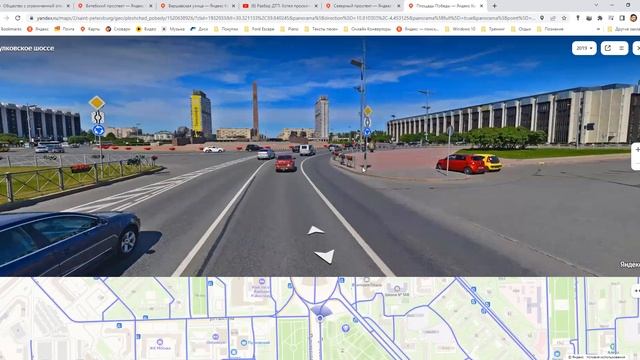This screenshot has height=360, width=640.
Task: Close the Площадь Победы tab
Action: point(482,6)
